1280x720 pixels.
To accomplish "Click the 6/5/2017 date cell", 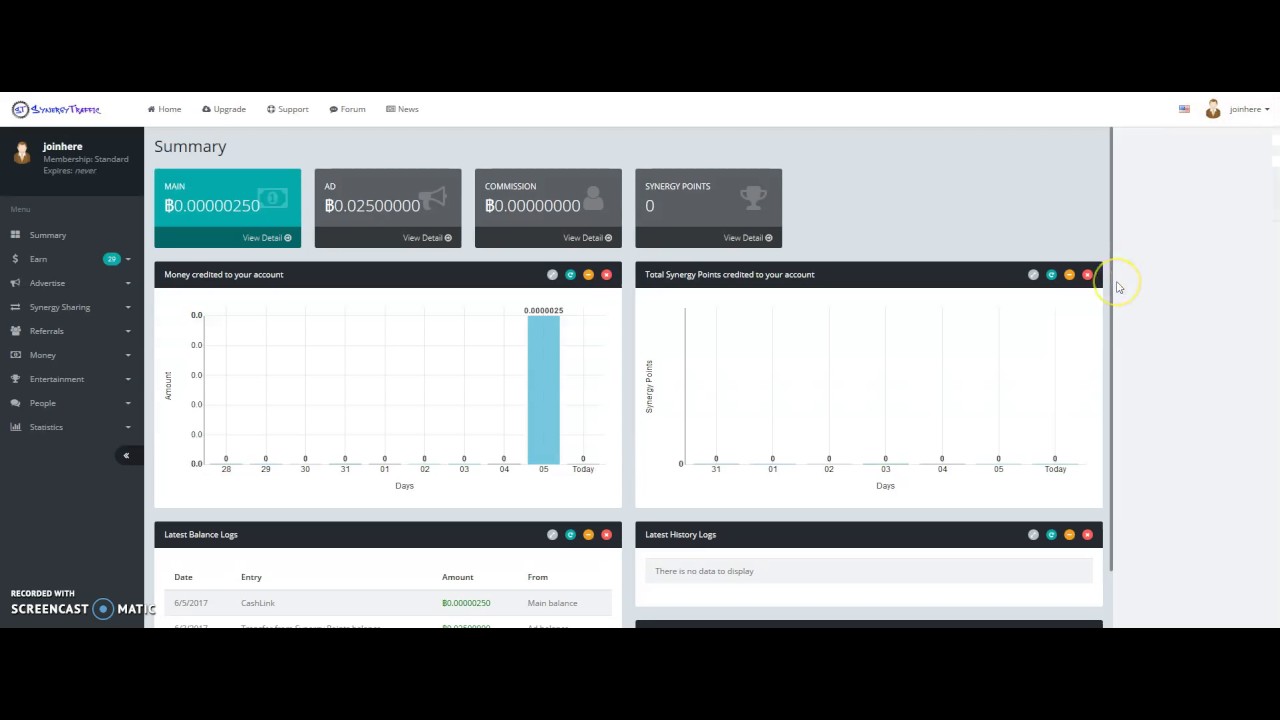I will click(189, 603).
